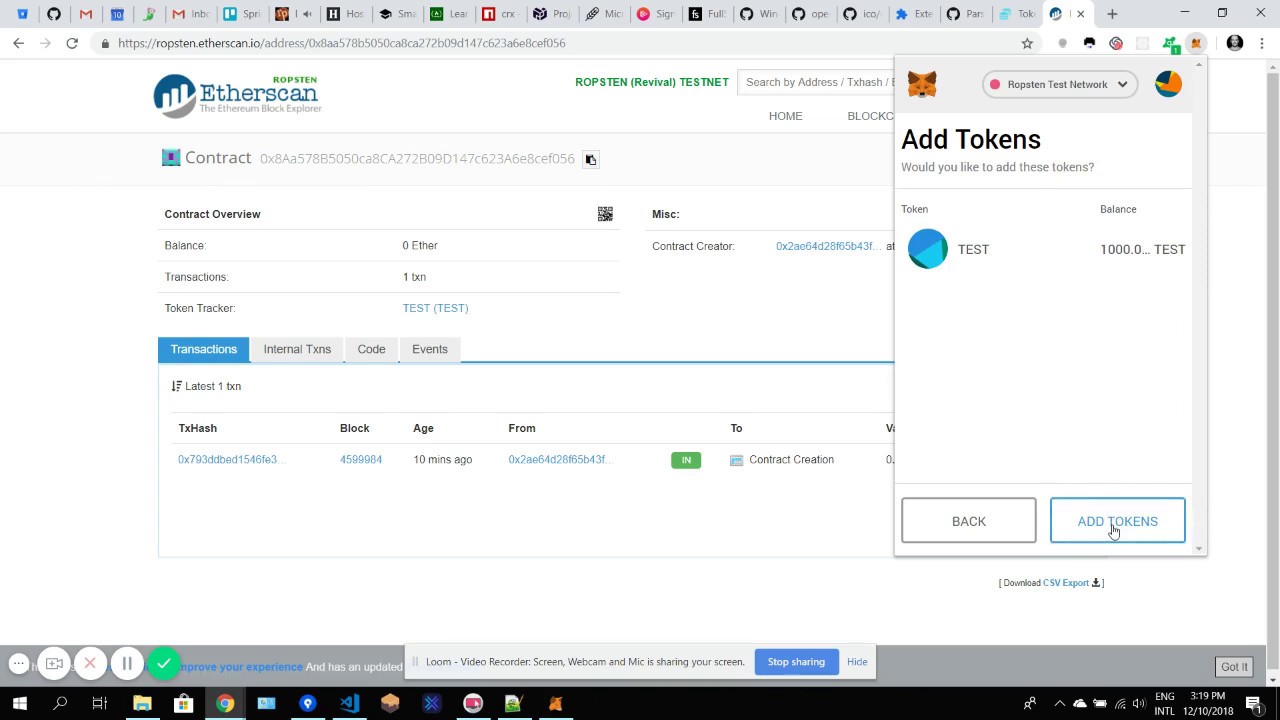Pause the Loom recording

pos(127,663)
